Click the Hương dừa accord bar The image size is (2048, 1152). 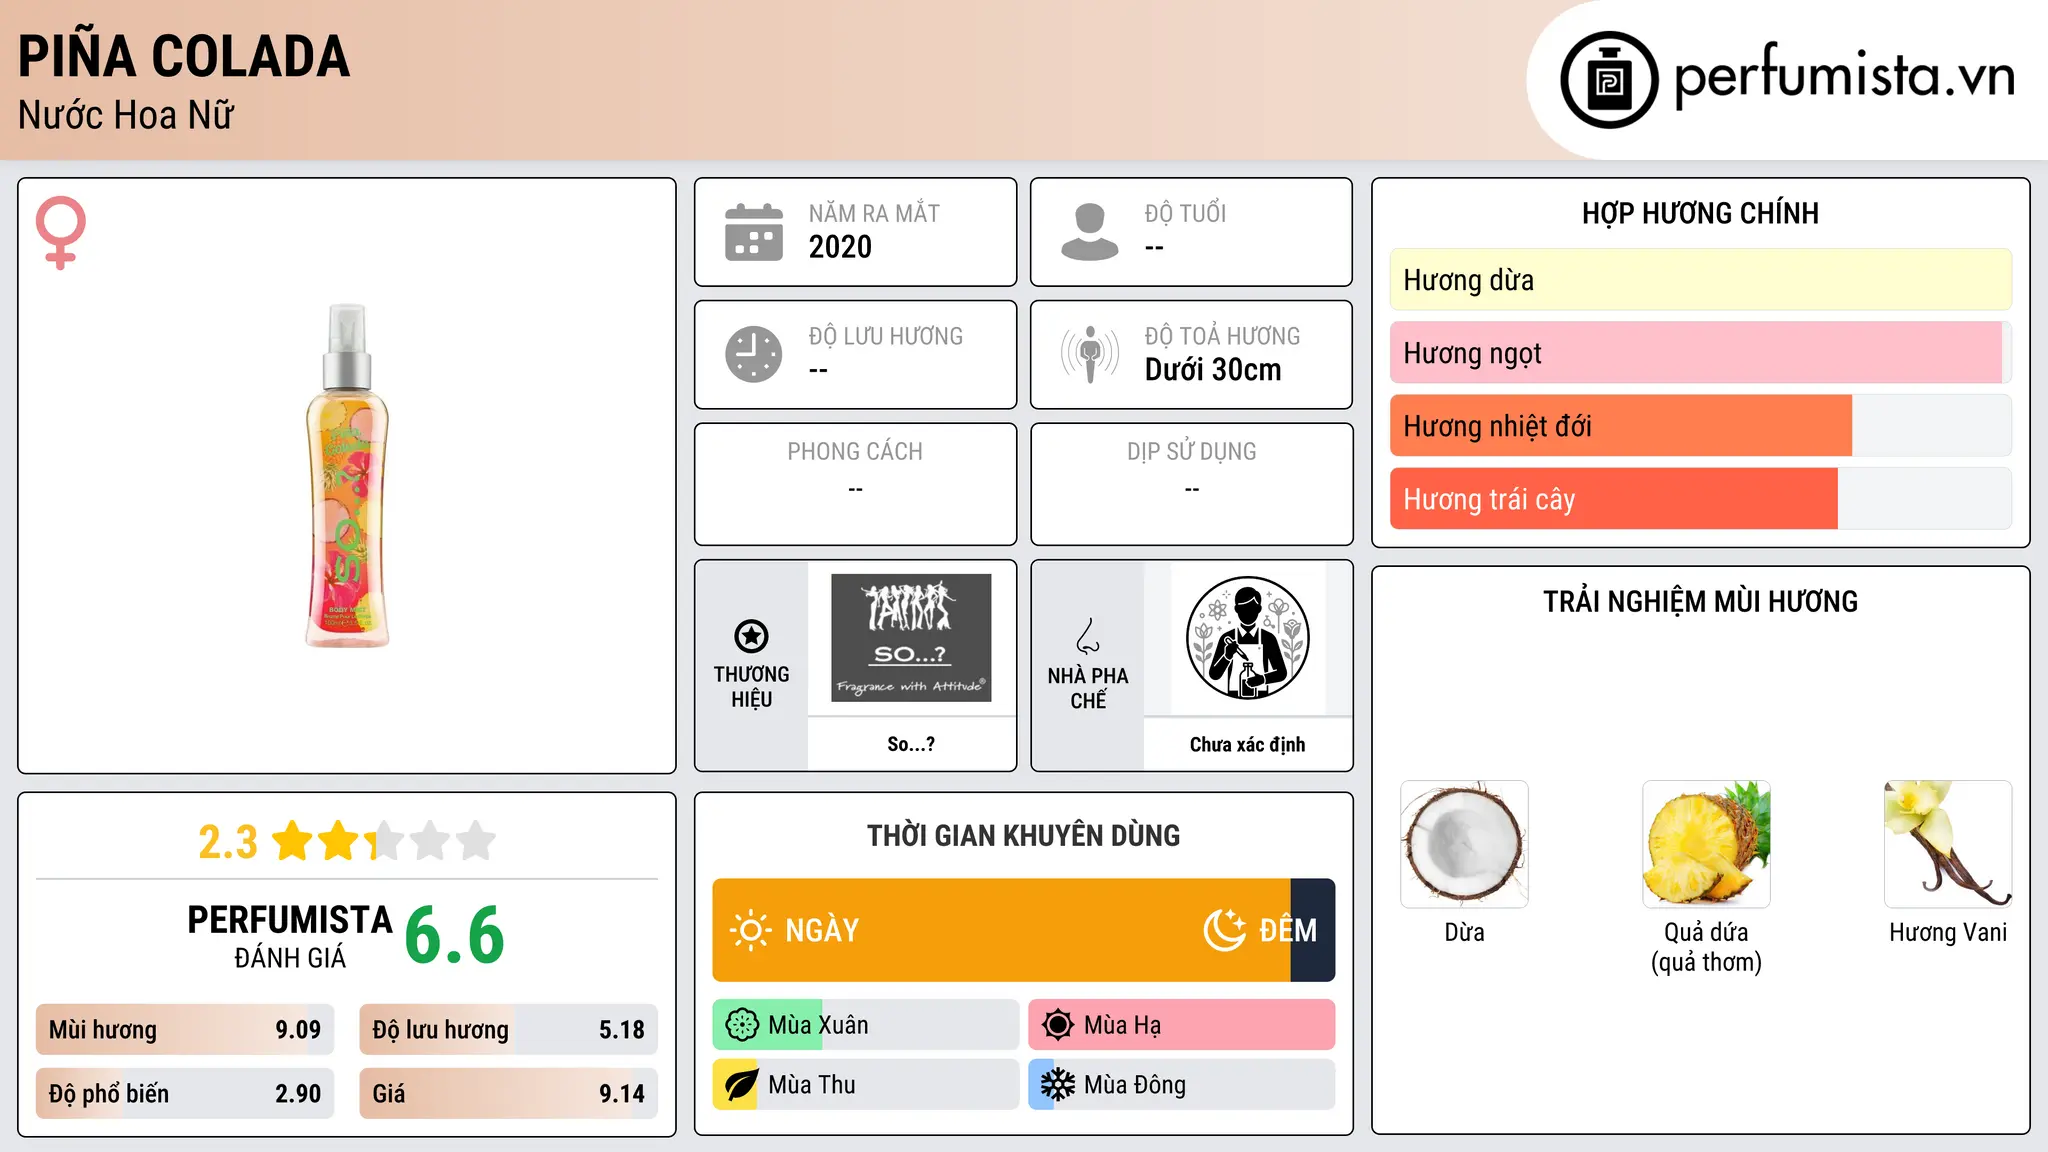[1701, 280]
